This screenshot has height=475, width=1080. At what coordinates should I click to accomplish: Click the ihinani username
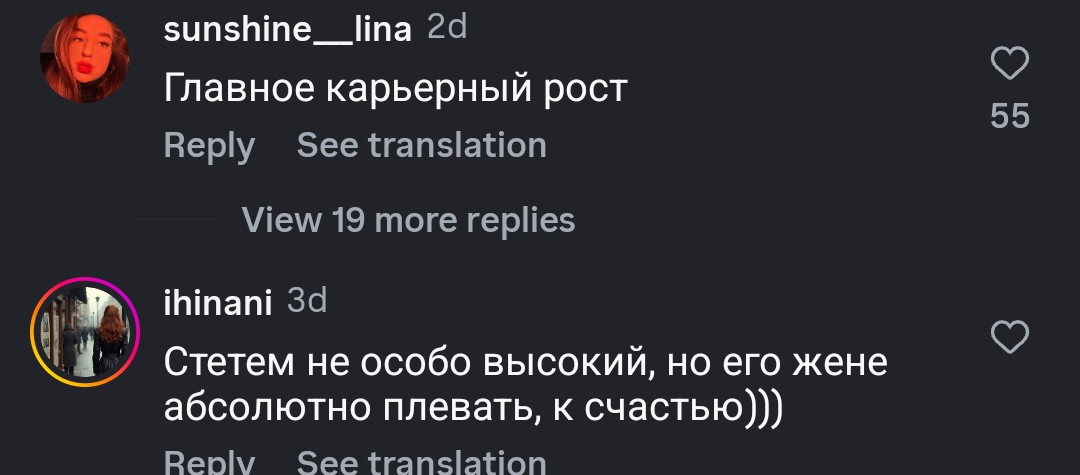click(x=217, y=301)
